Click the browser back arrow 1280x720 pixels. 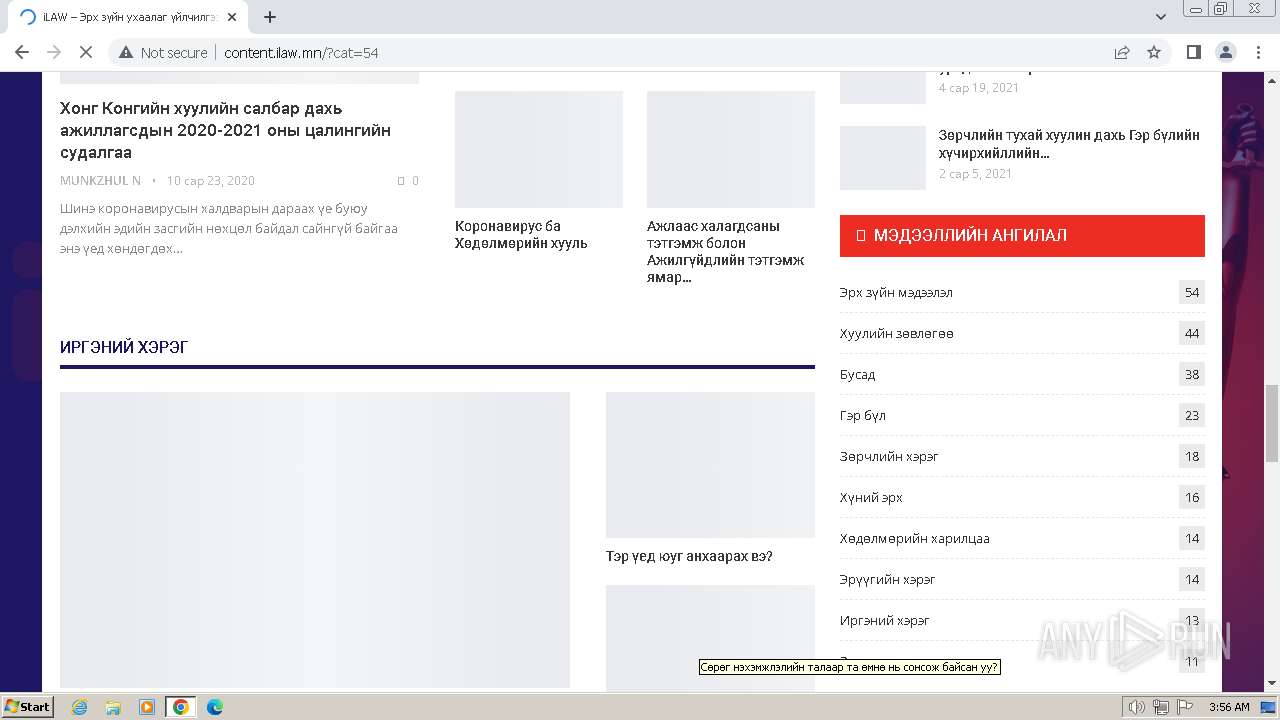click(x=22, y=52)
